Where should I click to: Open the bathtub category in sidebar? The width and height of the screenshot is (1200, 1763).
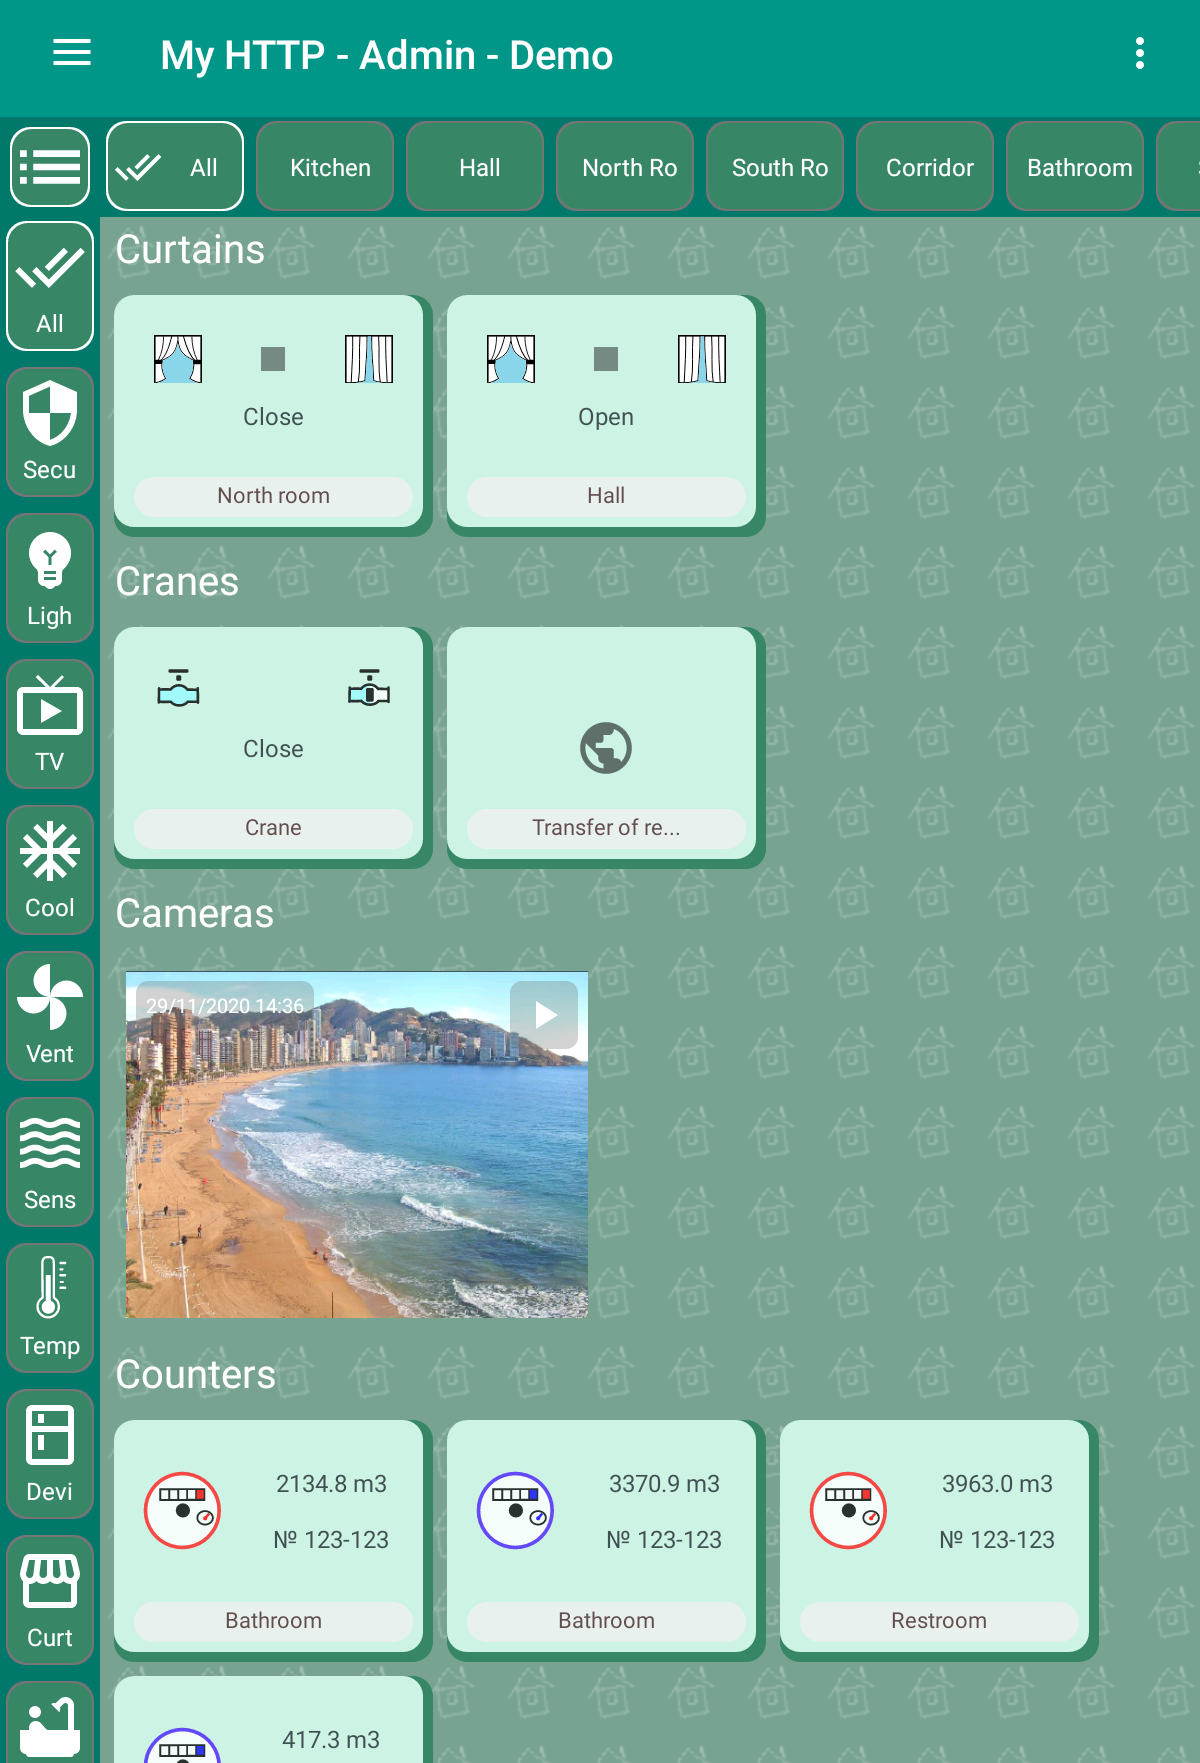coord(50,1723)
